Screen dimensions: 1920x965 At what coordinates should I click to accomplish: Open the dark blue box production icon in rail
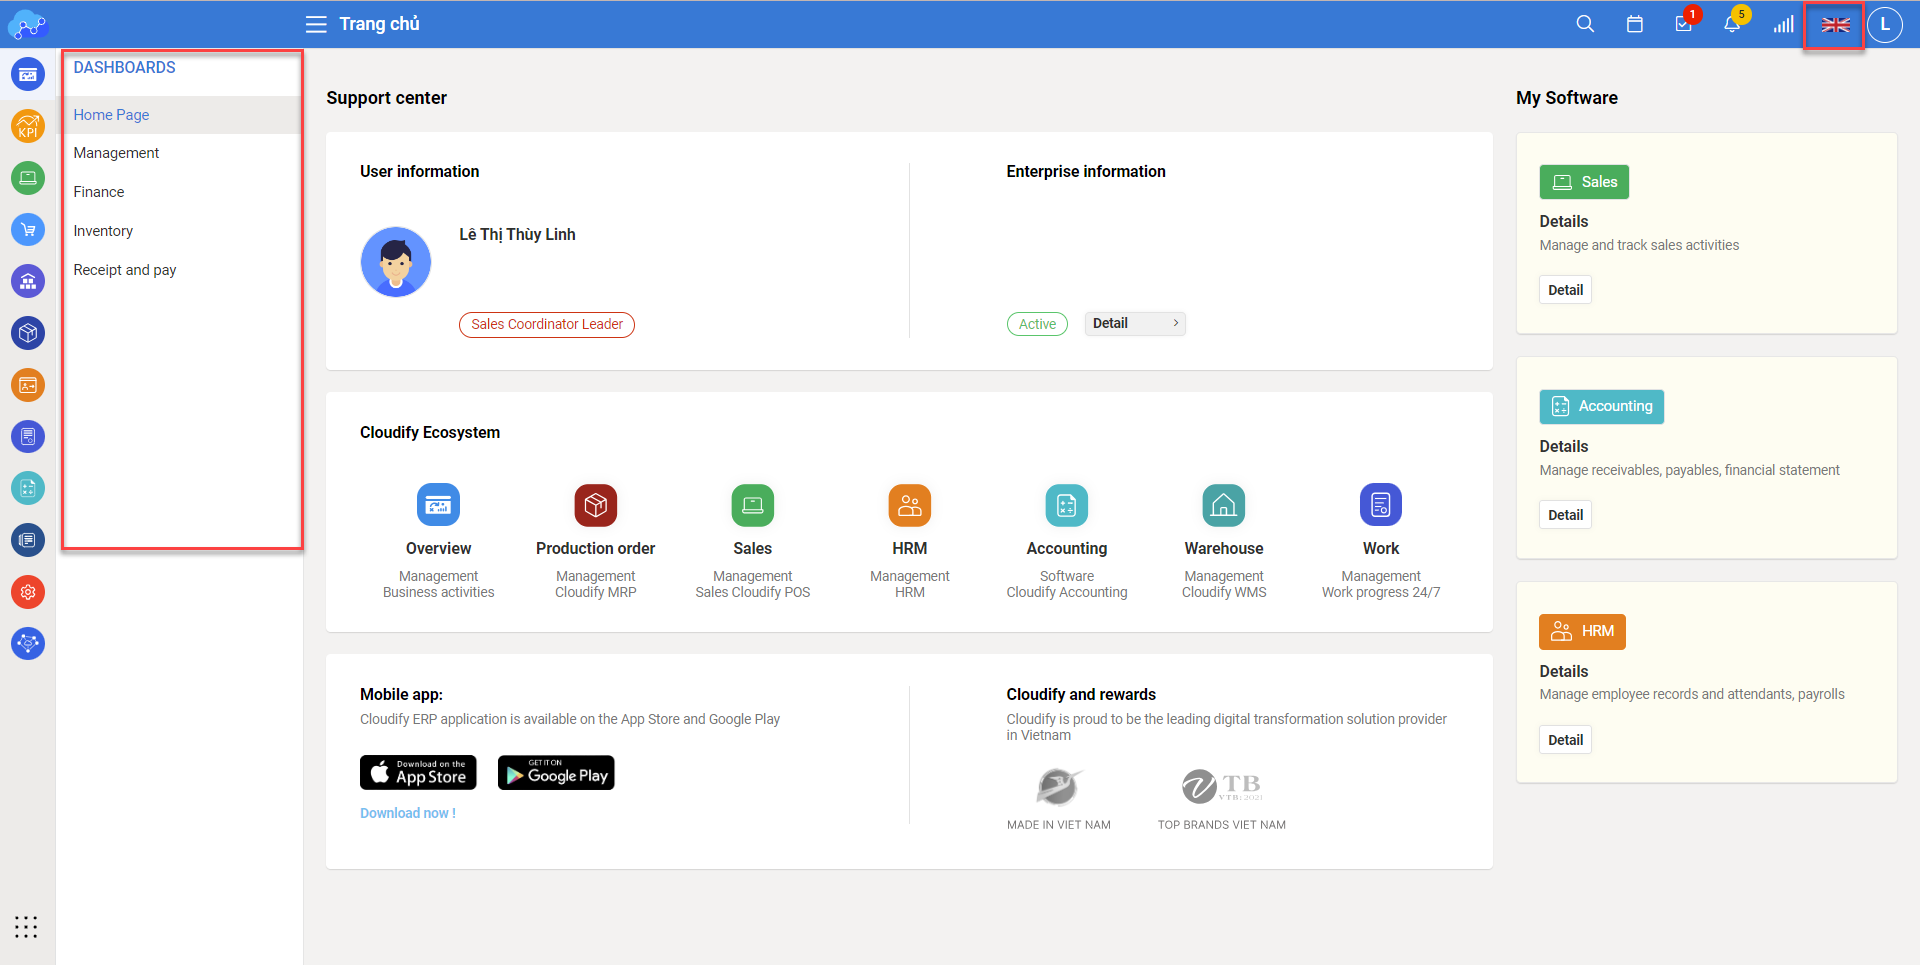[28, 333]
